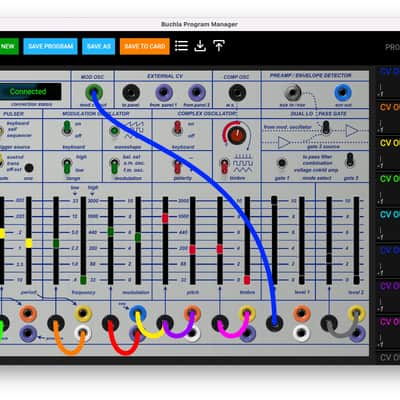Screen dimensions: 400x400
Task: Click the NEW button
Action: click(x=9, y=46)
